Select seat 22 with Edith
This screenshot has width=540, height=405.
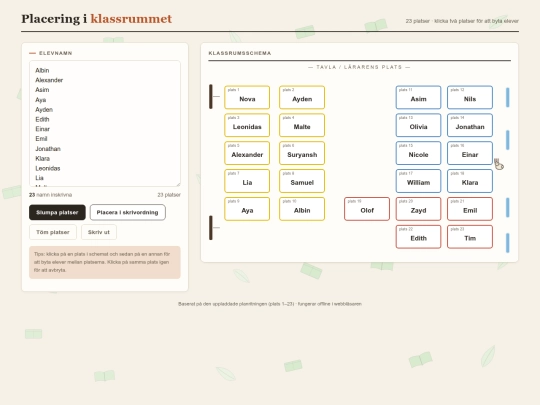click(x=418, y=237)
